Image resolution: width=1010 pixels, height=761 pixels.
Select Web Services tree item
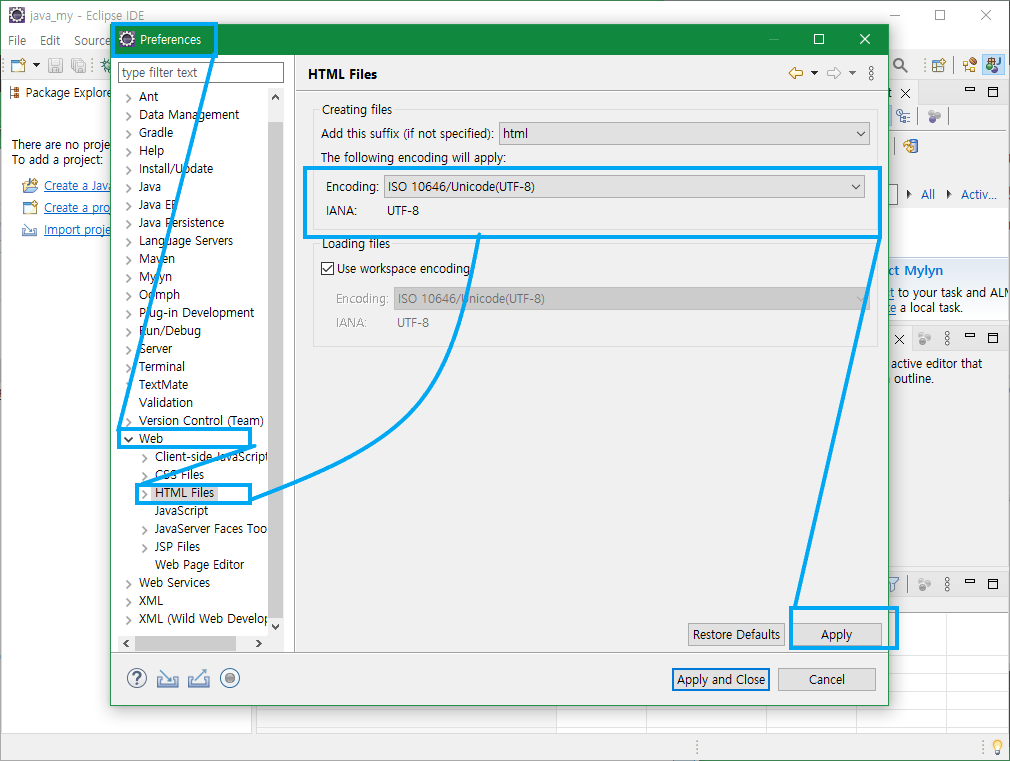coord(174,583)
